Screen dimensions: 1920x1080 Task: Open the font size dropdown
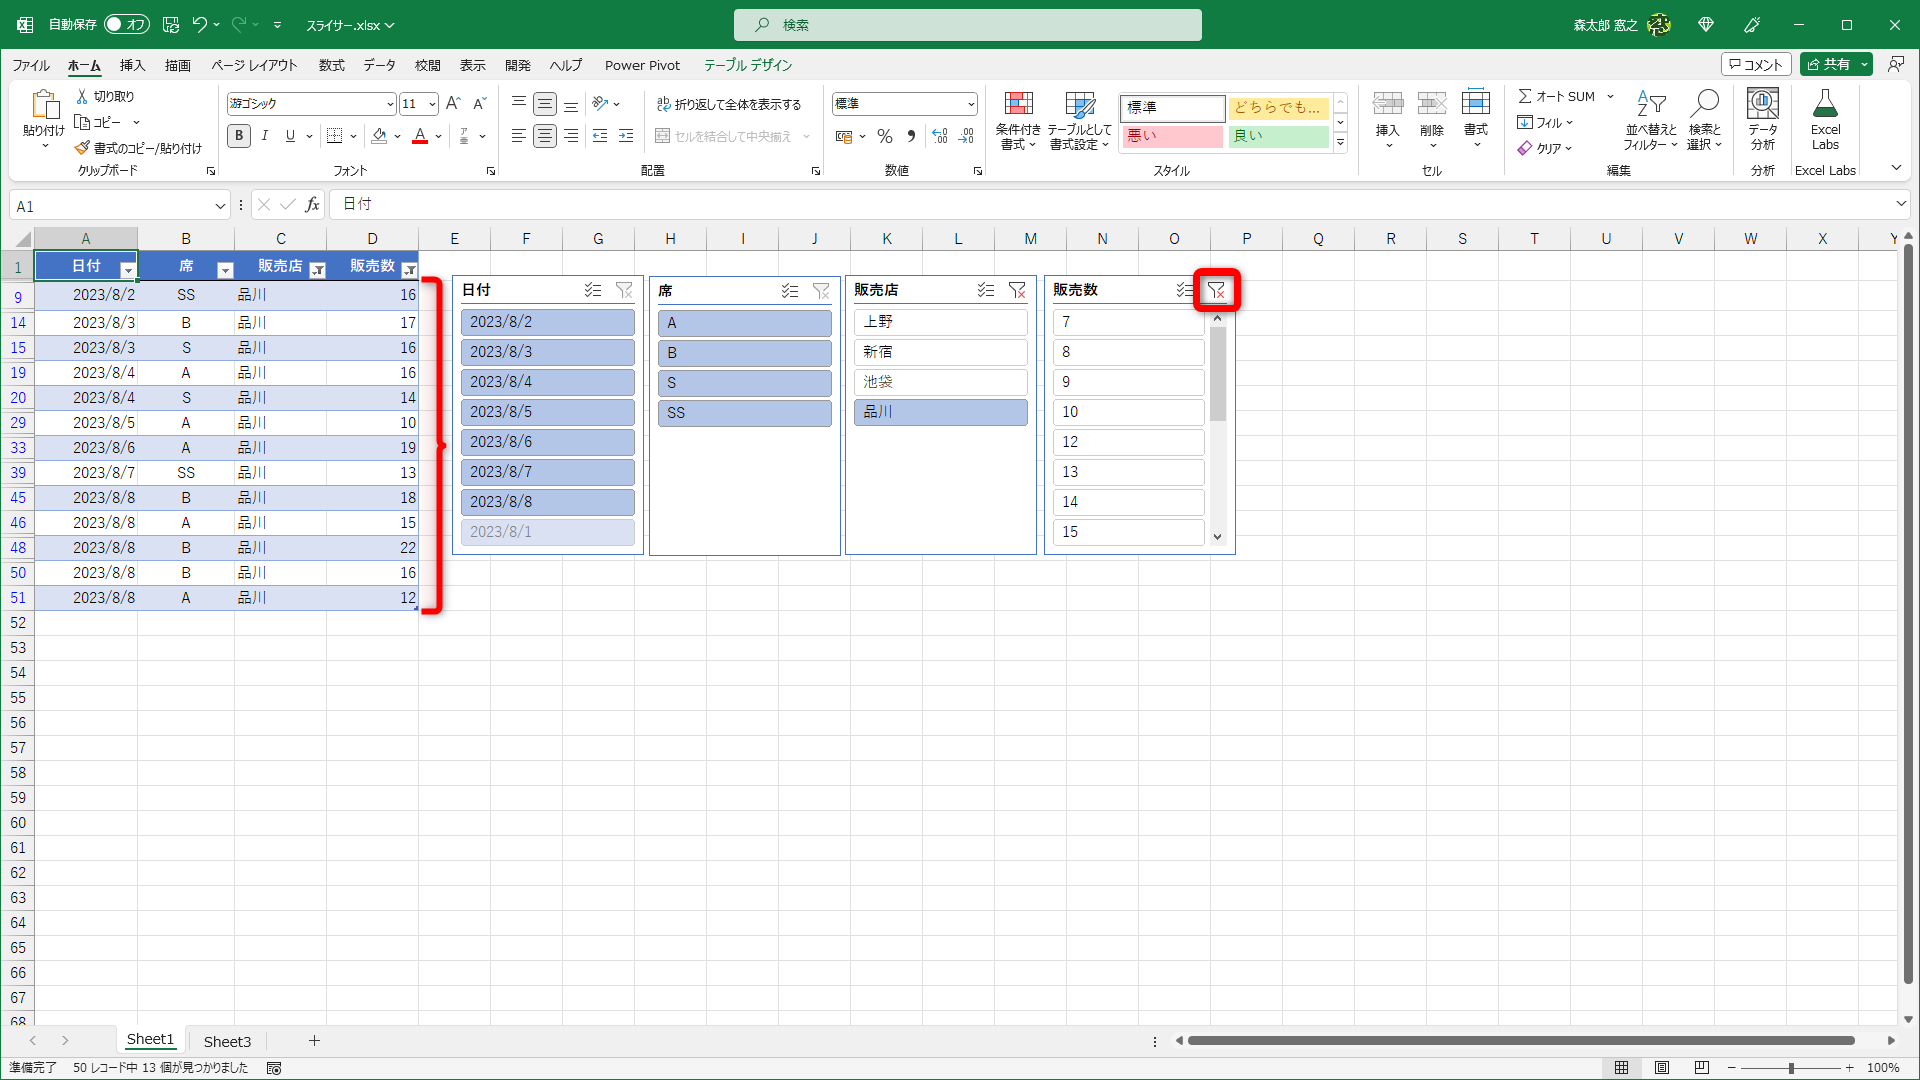[432, 104]
